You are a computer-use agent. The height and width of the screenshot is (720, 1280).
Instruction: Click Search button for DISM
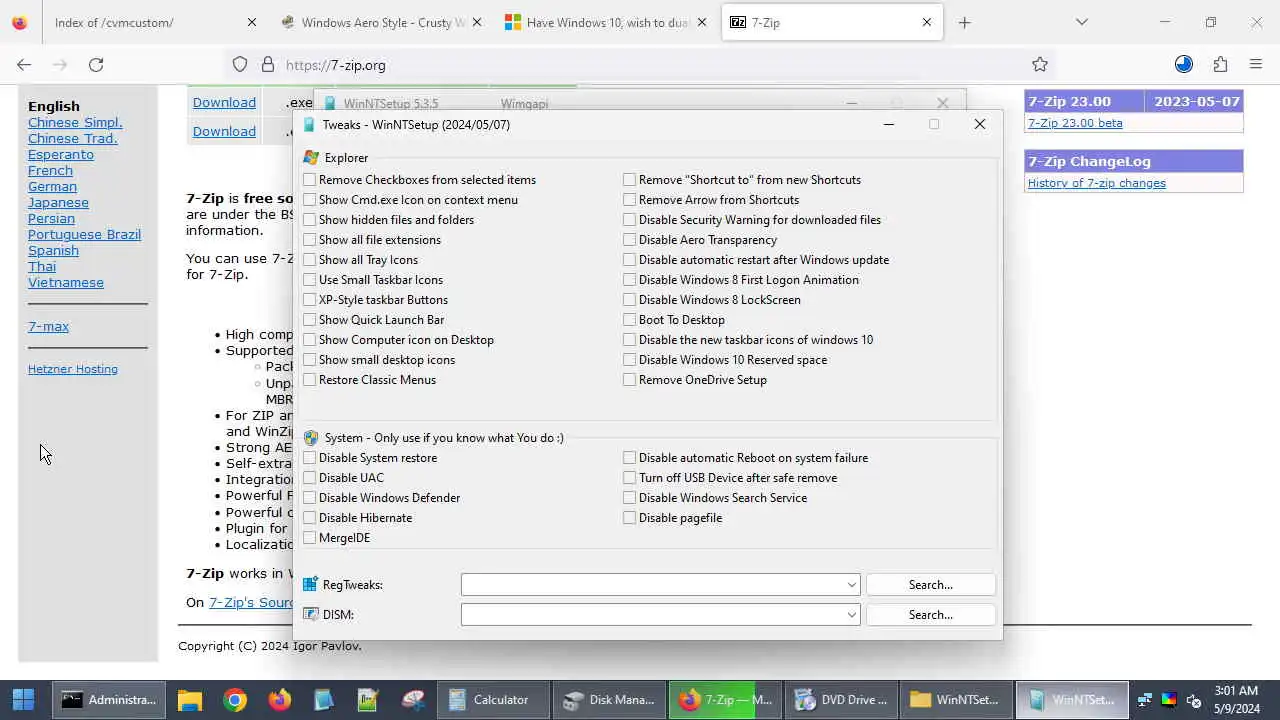(x=930, y=615)
